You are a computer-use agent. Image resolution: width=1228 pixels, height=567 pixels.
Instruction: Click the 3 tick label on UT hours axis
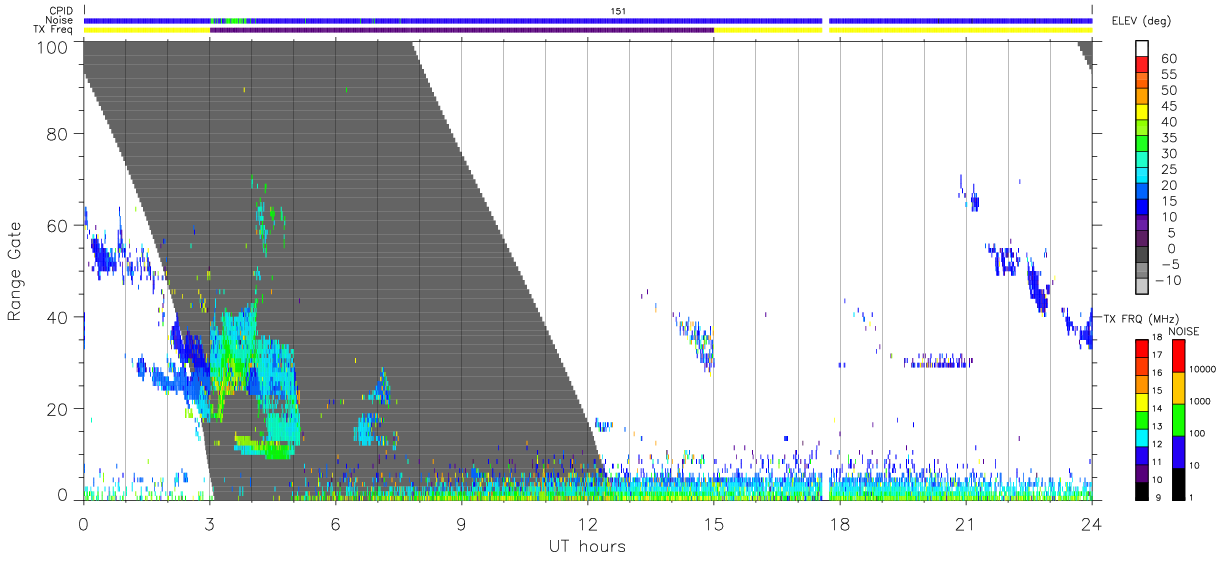[x=209, y=525]
